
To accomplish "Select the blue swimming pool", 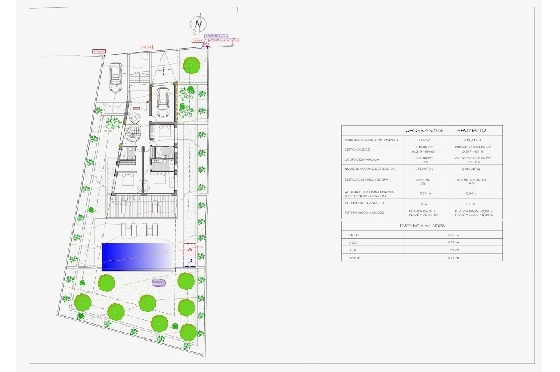I will pos(138,257).
